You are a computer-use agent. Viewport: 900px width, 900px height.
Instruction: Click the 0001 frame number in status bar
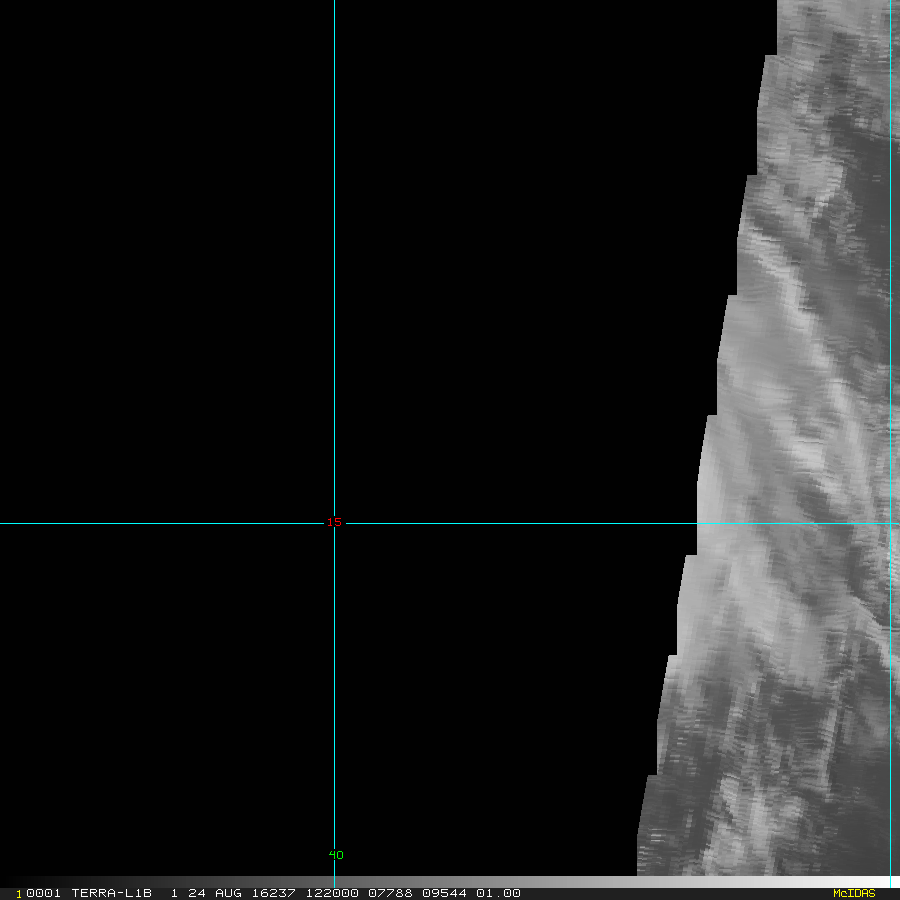coord(44,893)
